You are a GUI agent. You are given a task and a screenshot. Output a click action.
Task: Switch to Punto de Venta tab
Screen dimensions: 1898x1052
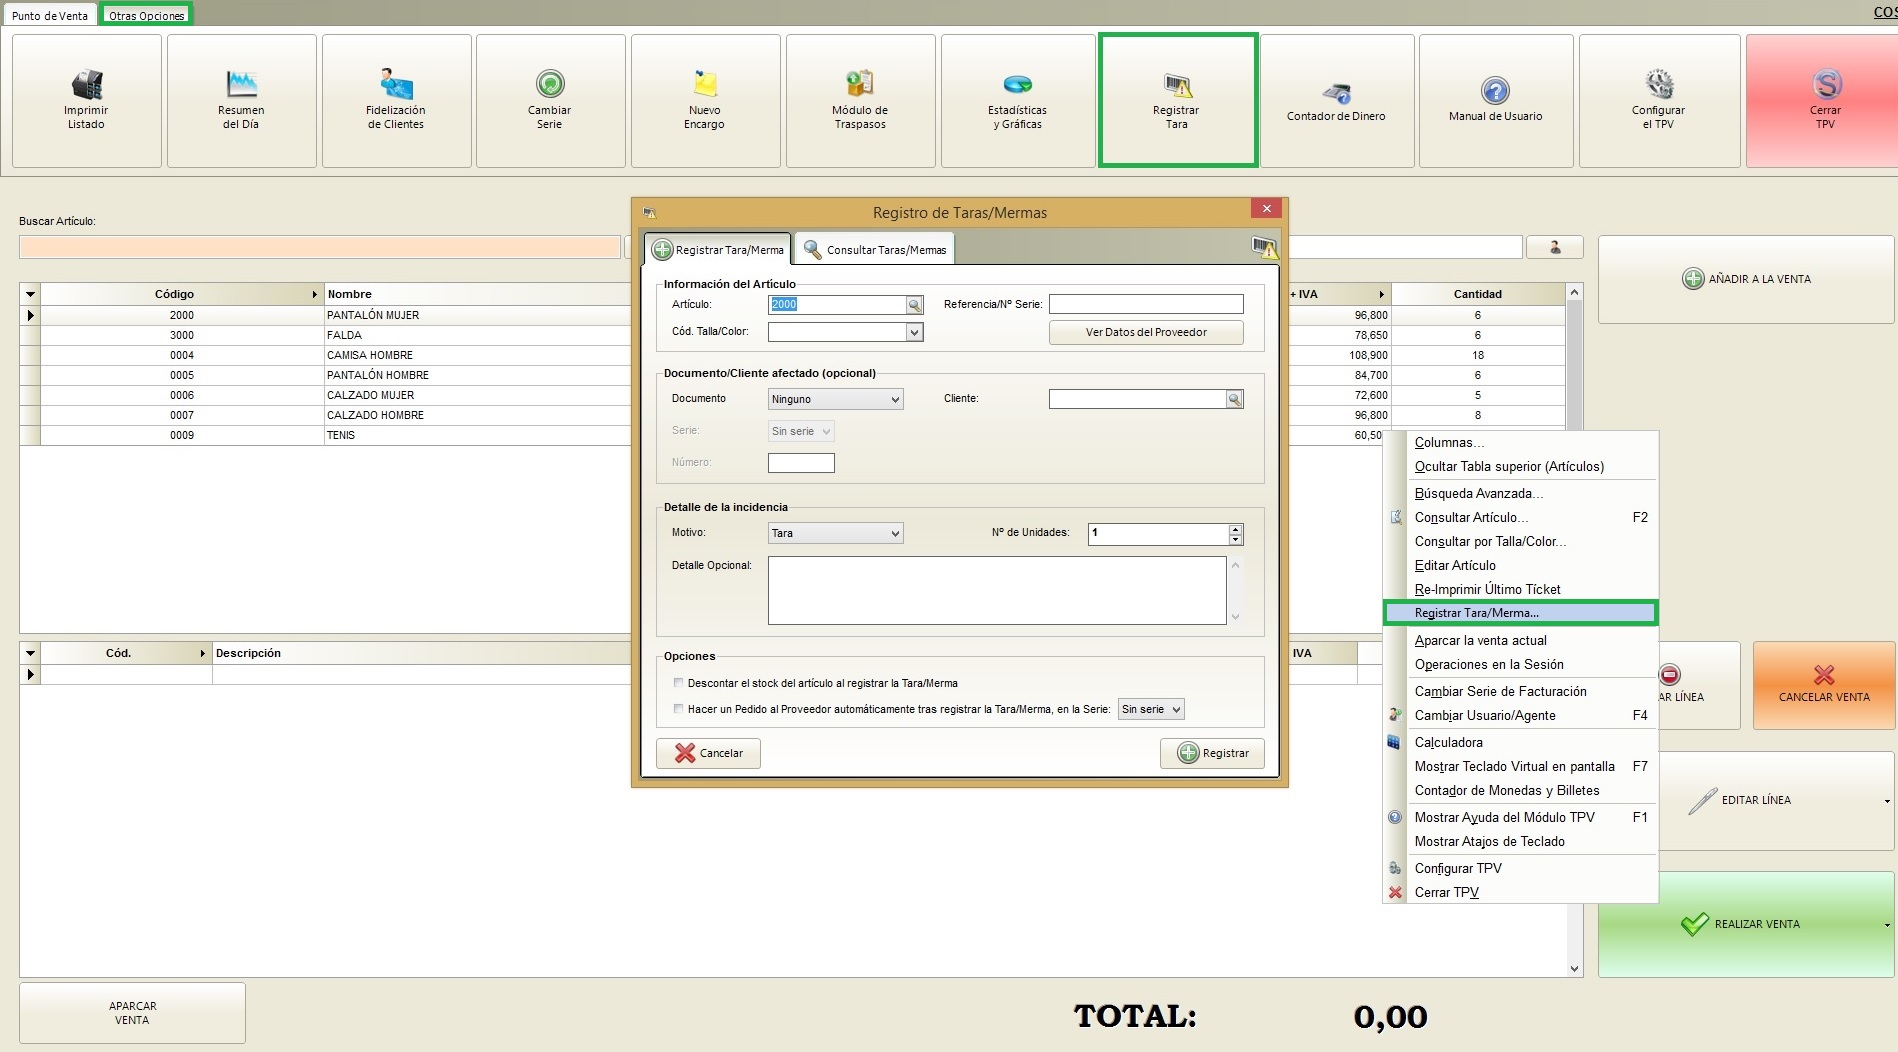pyautogui.click(x=50, y=16)
